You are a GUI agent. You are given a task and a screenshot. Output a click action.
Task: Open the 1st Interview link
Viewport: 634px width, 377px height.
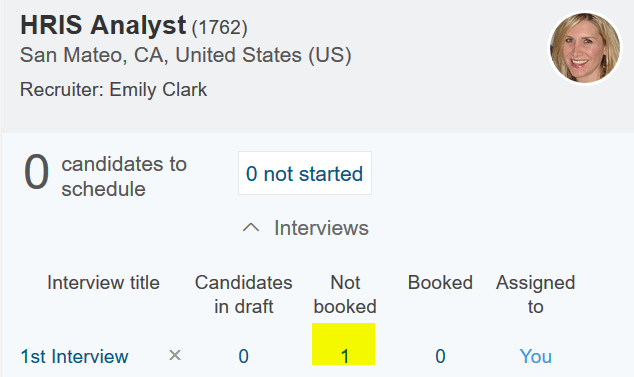point(74,356)
